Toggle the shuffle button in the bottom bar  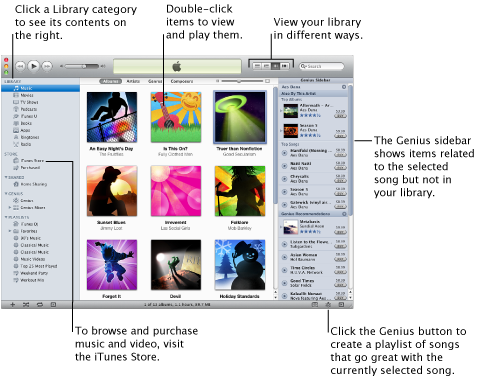click(26, 304)
